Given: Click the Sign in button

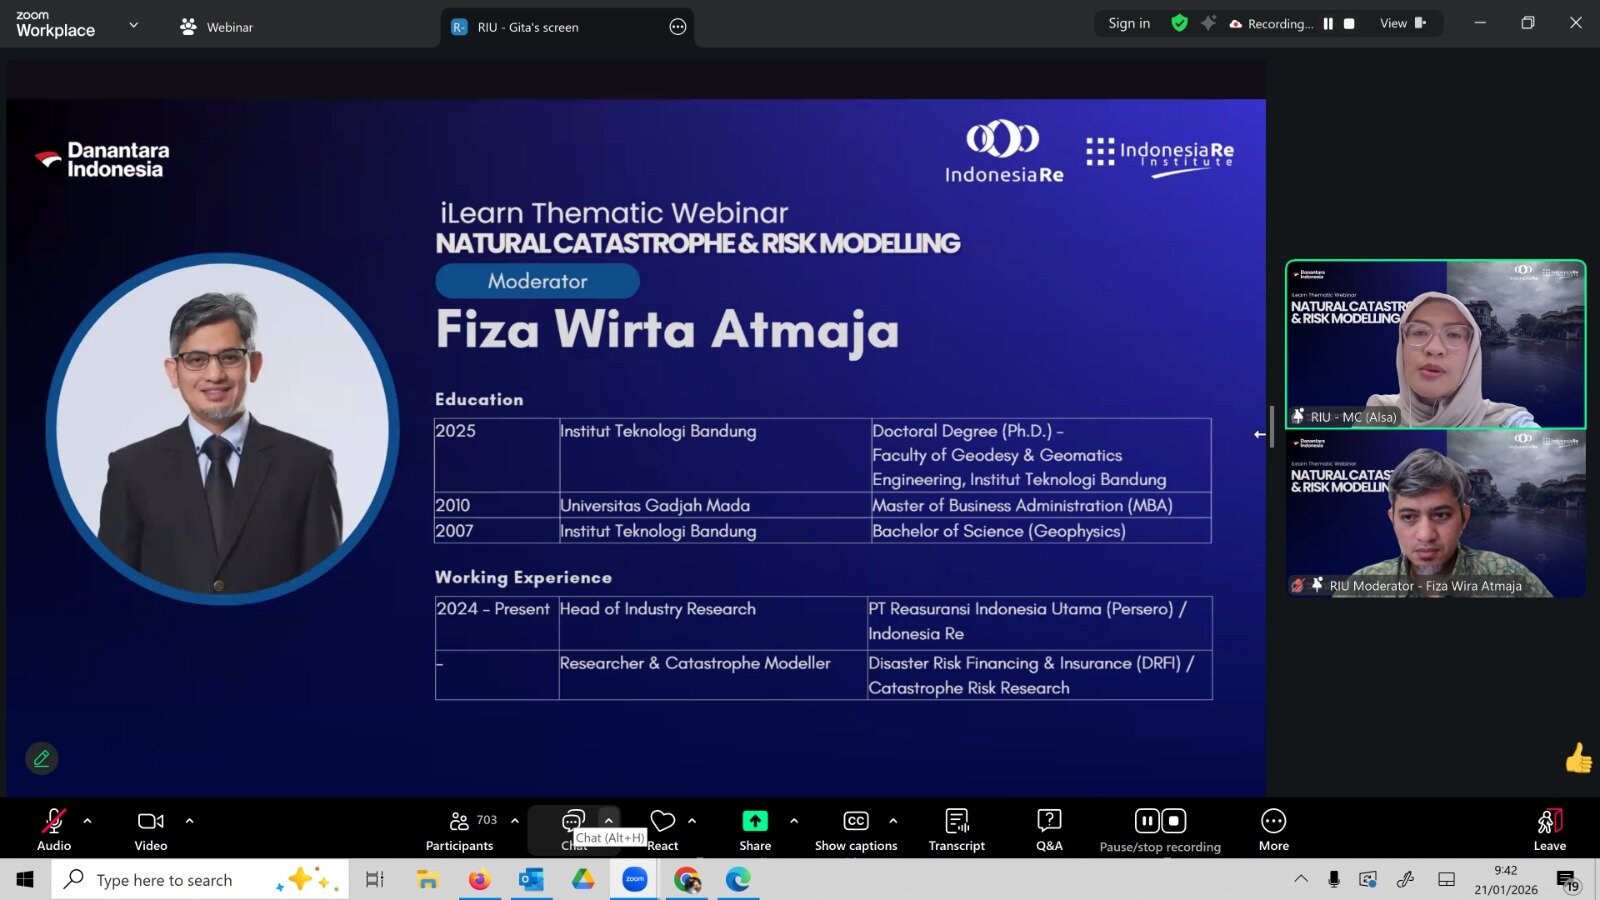Looking at the screenshot, I should [1129, 23].
